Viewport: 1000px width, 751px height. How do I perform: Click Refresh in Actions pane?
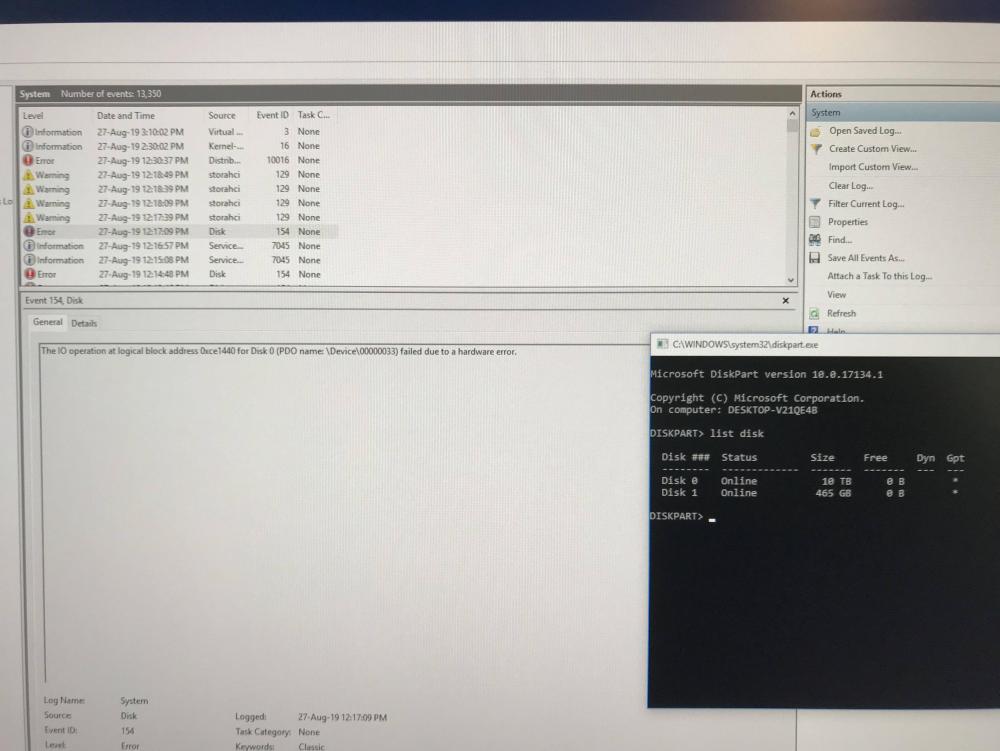841,313
